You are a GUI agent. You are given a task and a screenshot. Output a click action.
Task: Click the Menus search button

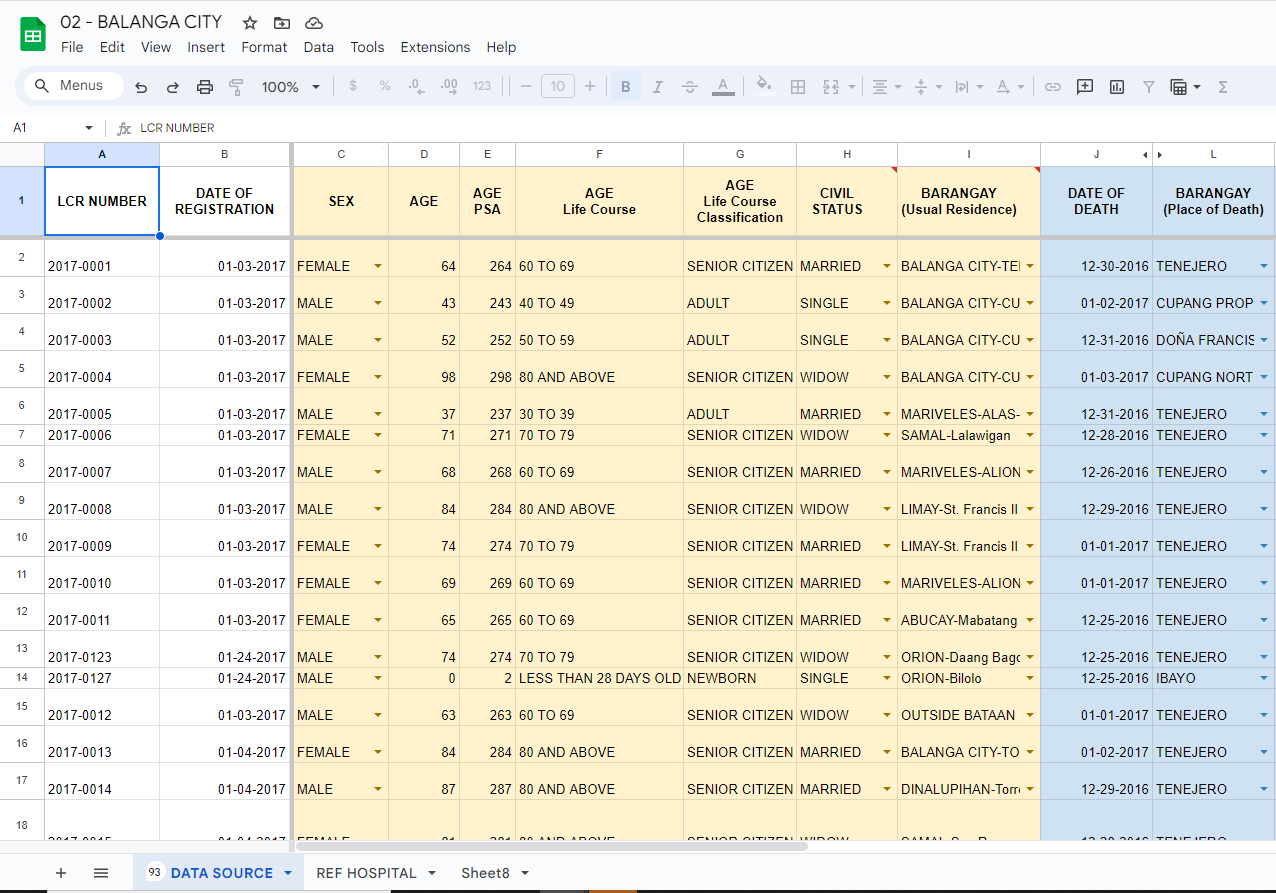tap(69, 86)
